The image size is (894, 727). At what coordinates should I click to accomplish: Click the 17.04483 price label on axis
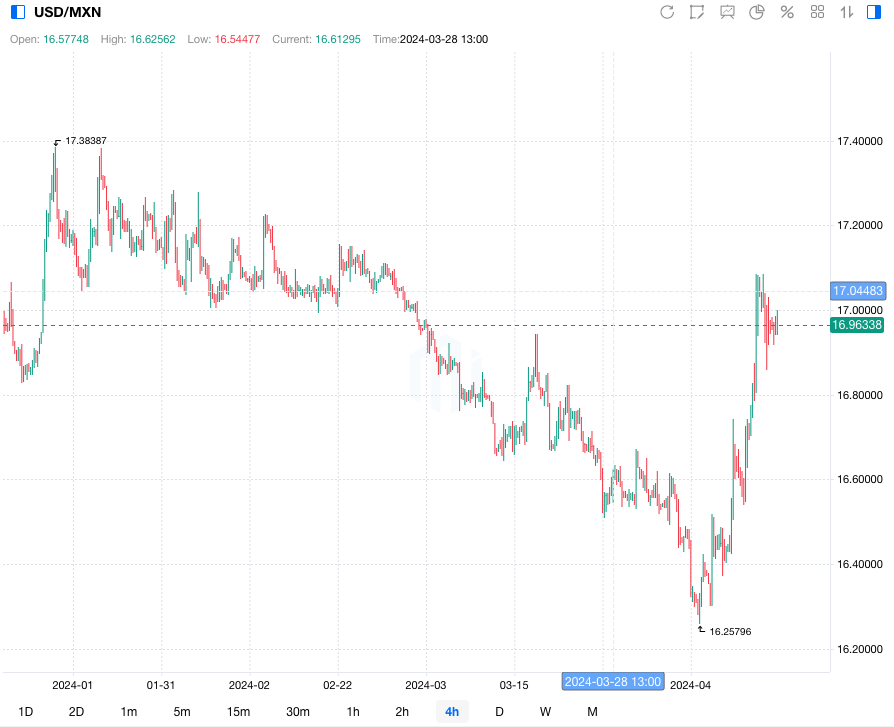857,291
